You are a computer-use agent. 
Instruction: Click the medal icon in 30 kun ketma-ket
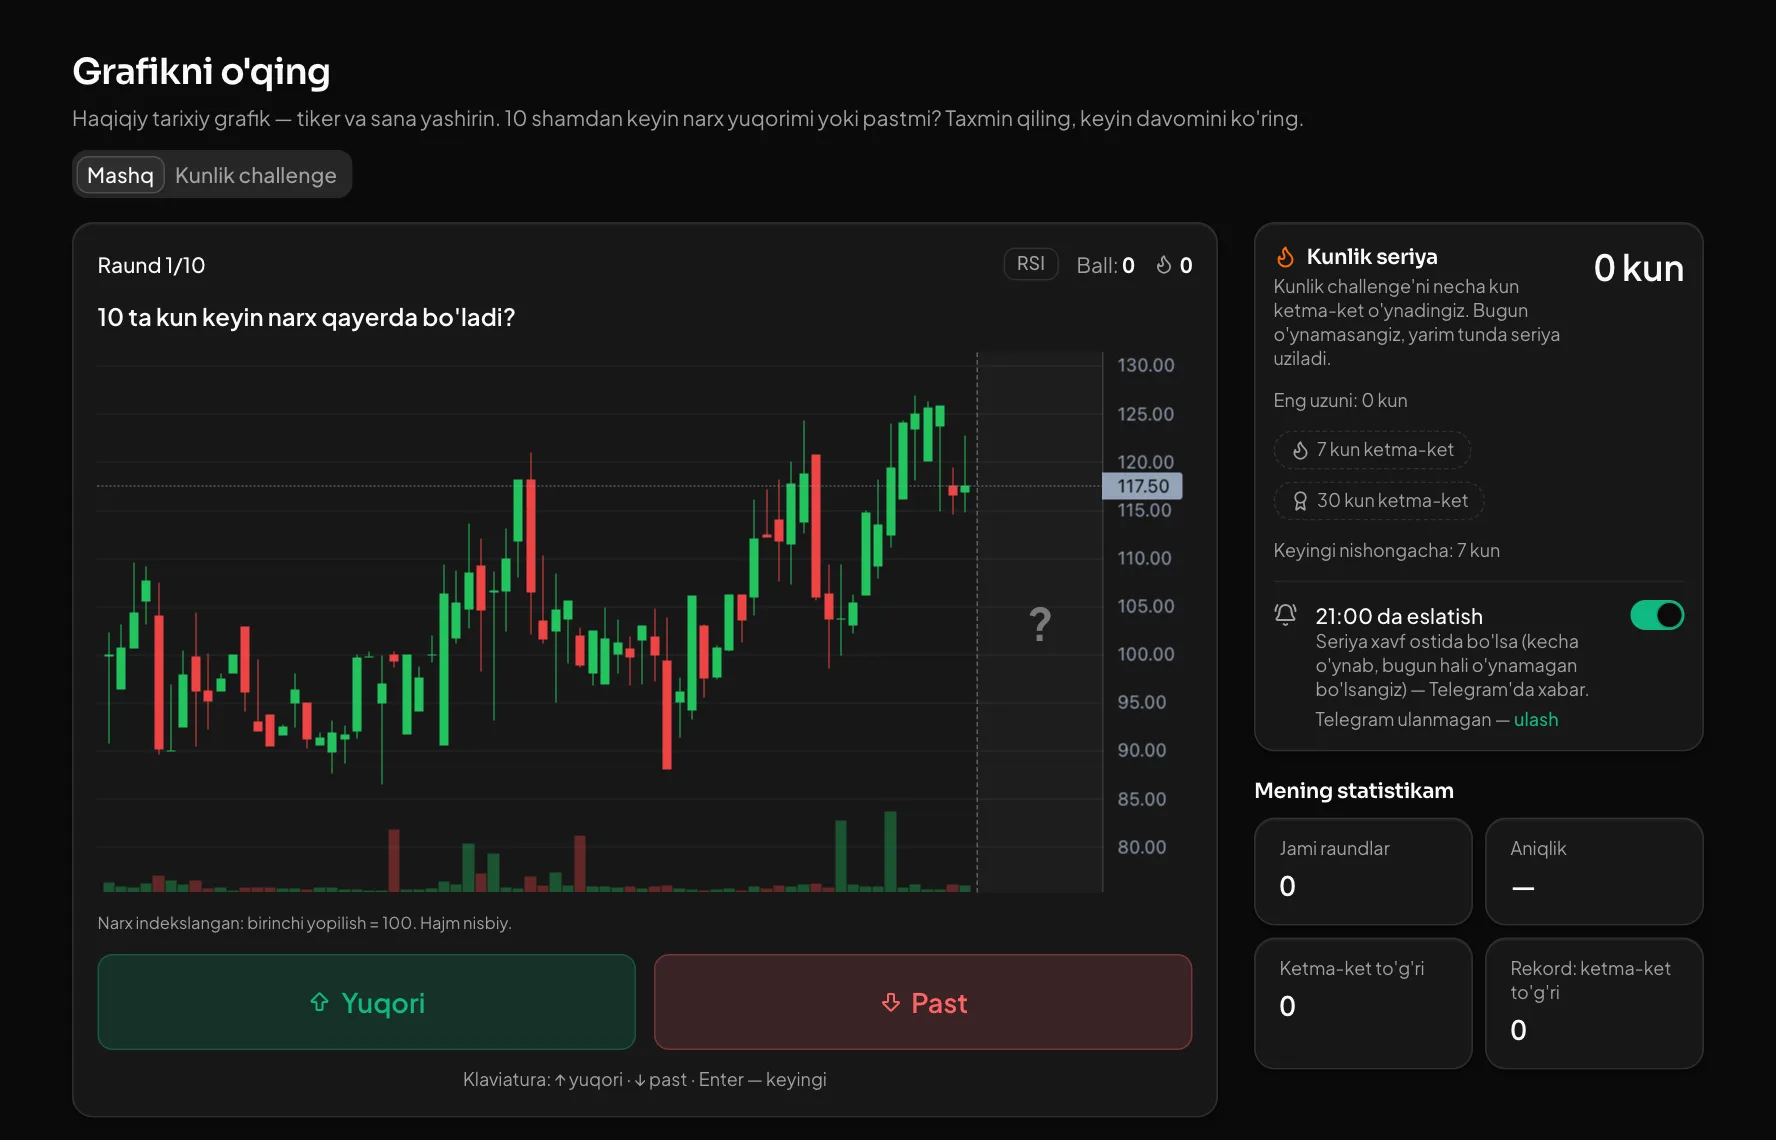point(1300,501)
